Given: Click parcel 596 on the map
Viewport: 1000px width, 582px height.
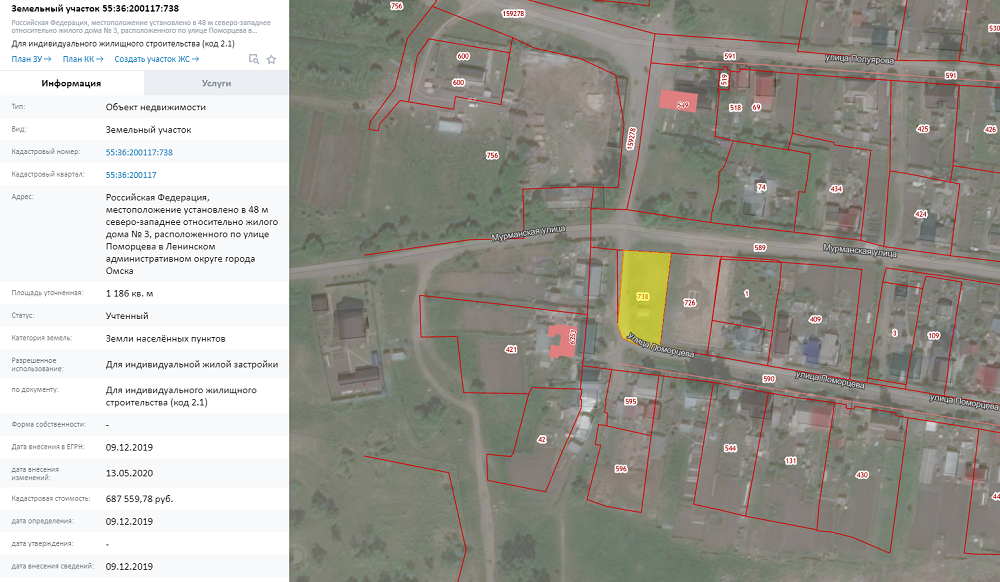Looking at the screenshot, I should click(x=620, y=468).
